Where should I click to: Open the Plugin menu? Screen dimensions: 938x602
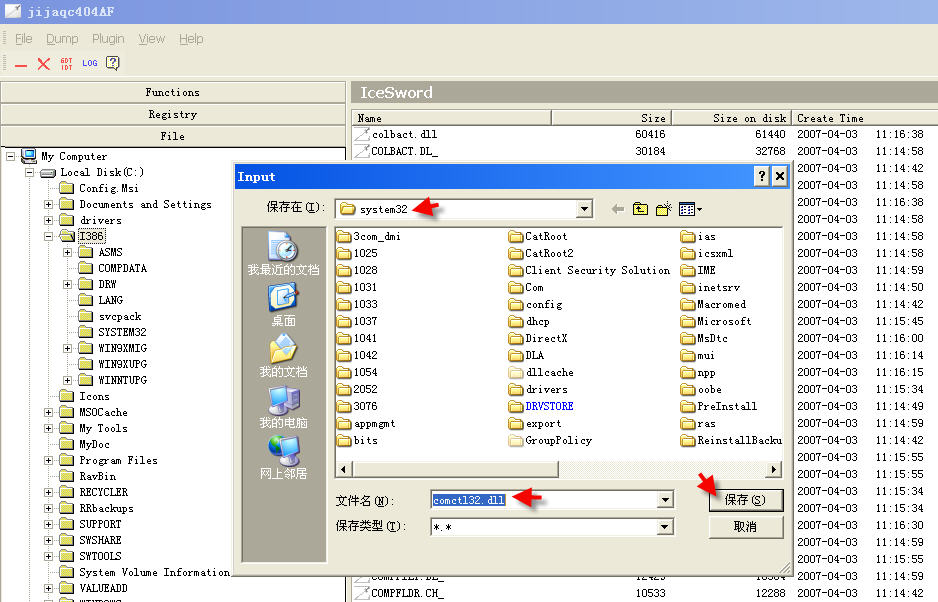point(108,39)
